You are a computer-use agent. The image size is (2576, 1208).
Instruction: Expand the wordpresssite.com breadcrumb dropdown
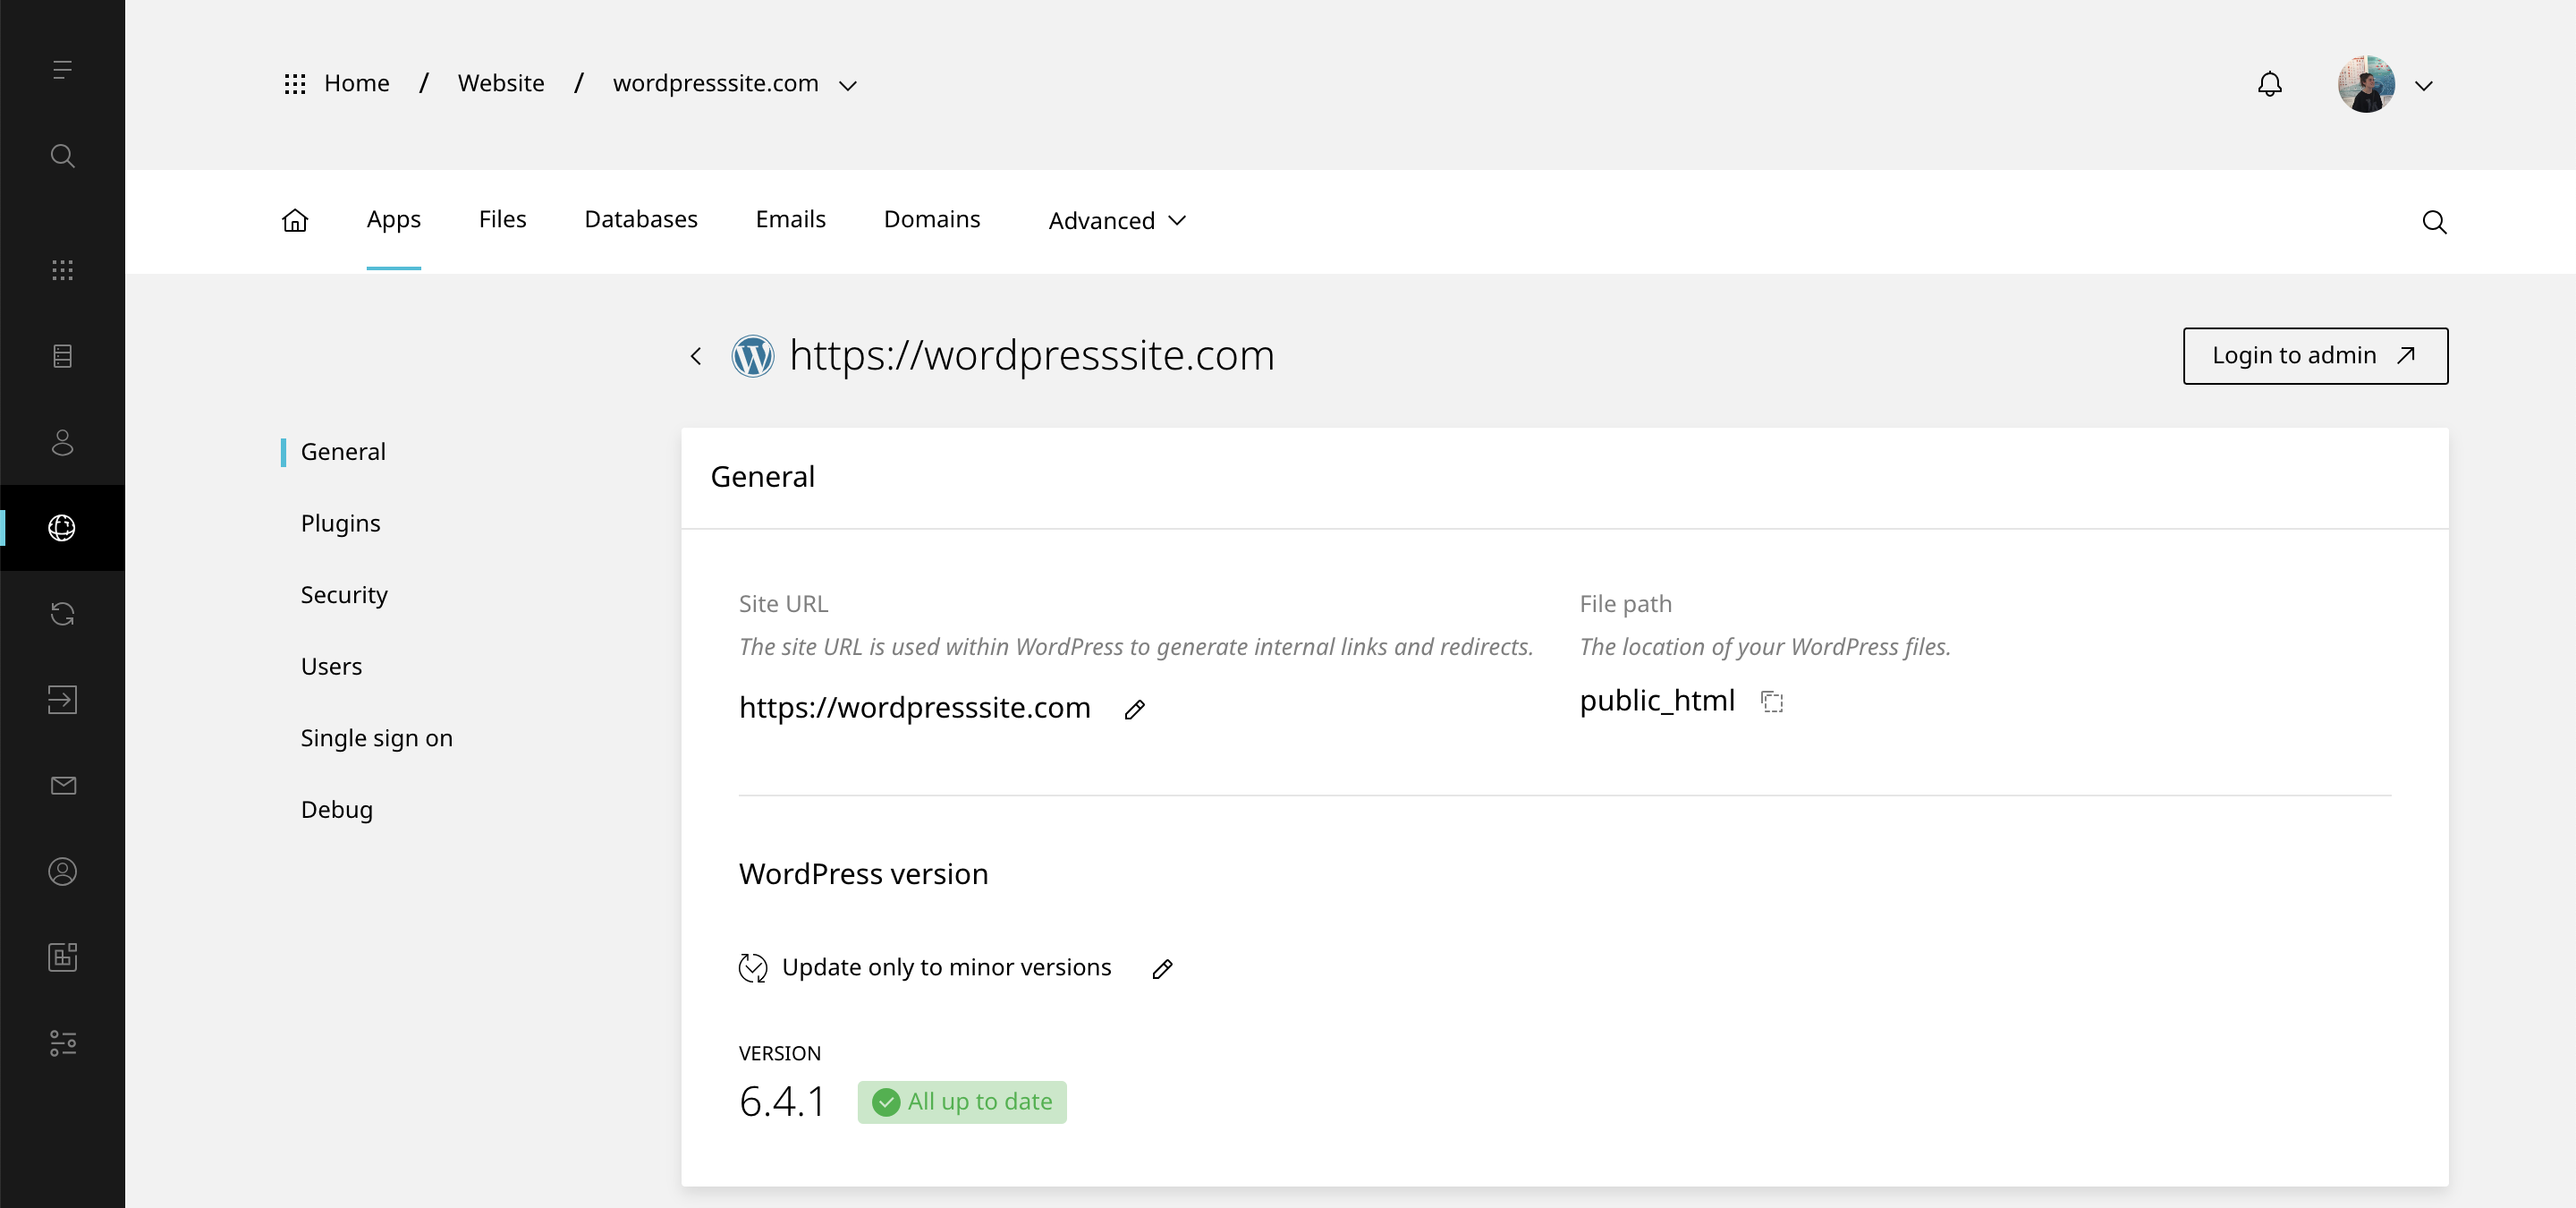[x=848, y=86]
